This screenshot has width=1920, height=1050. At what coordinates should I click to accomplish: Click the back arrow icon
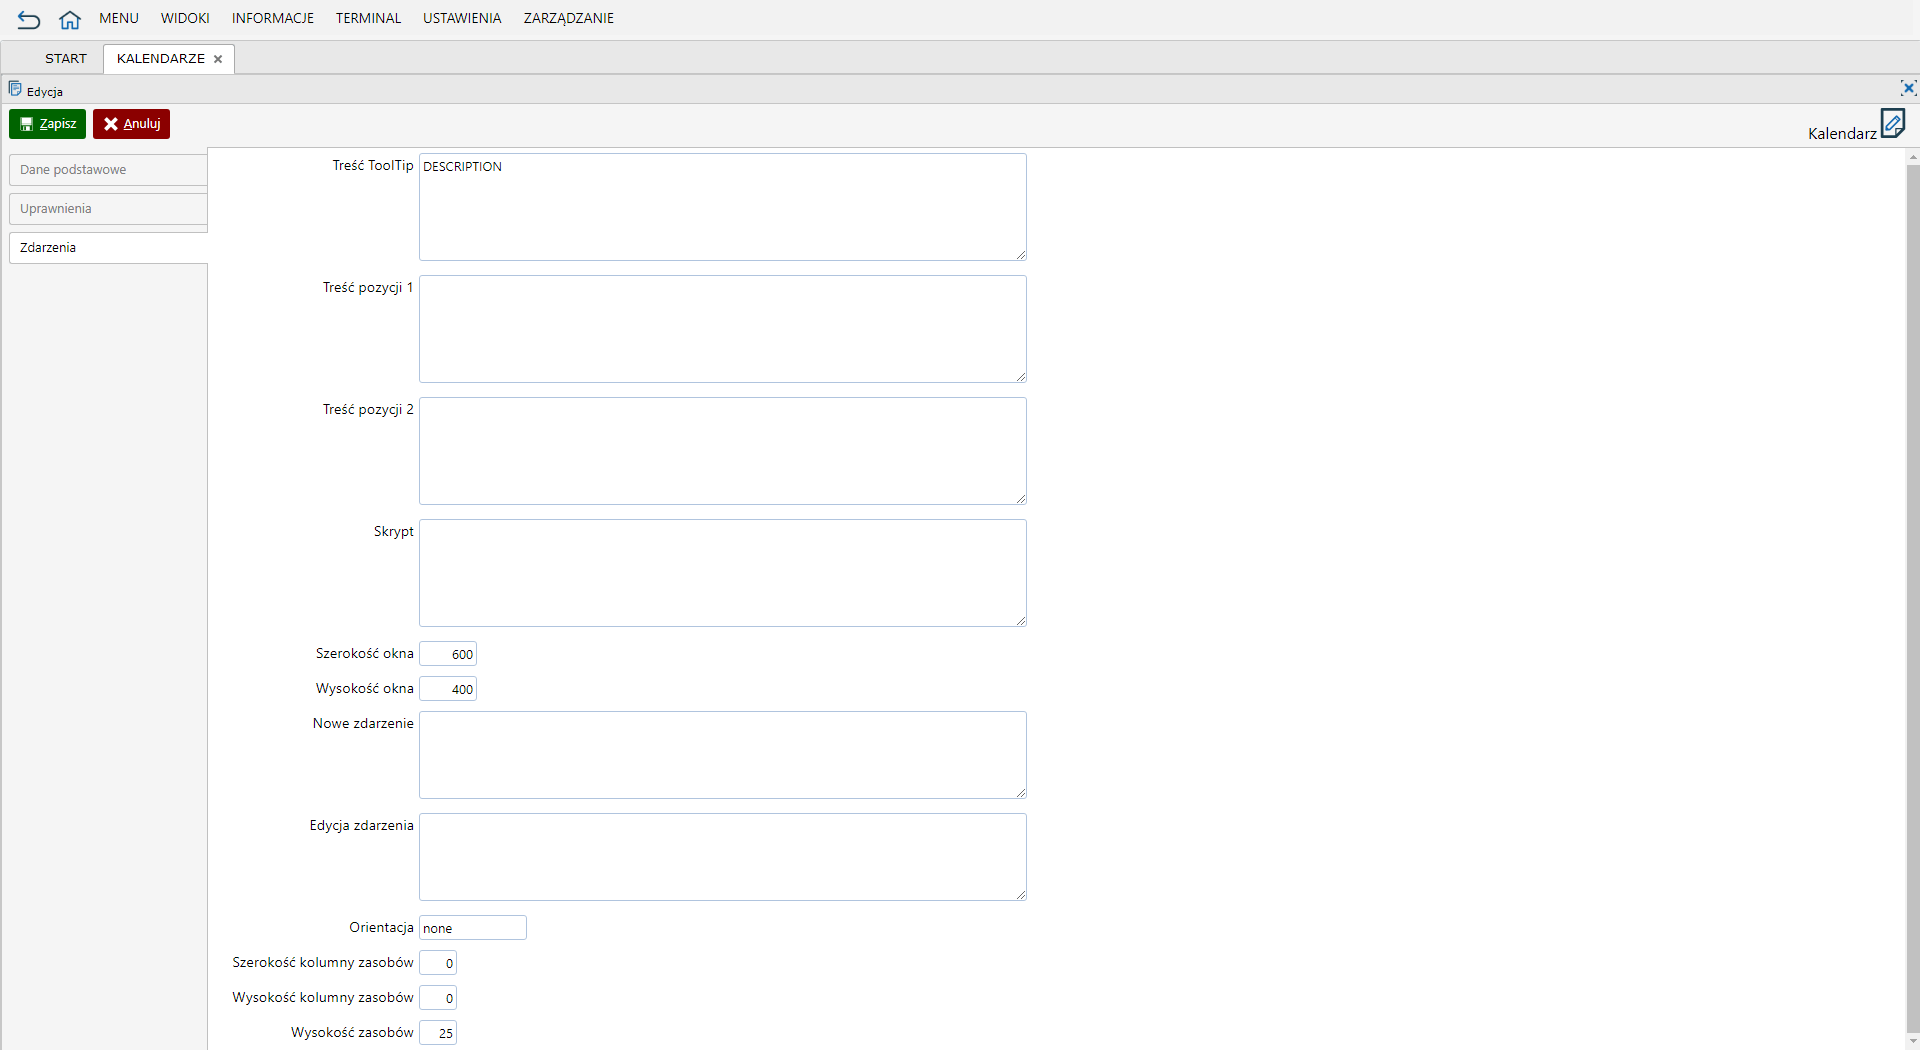pos(29,19)
